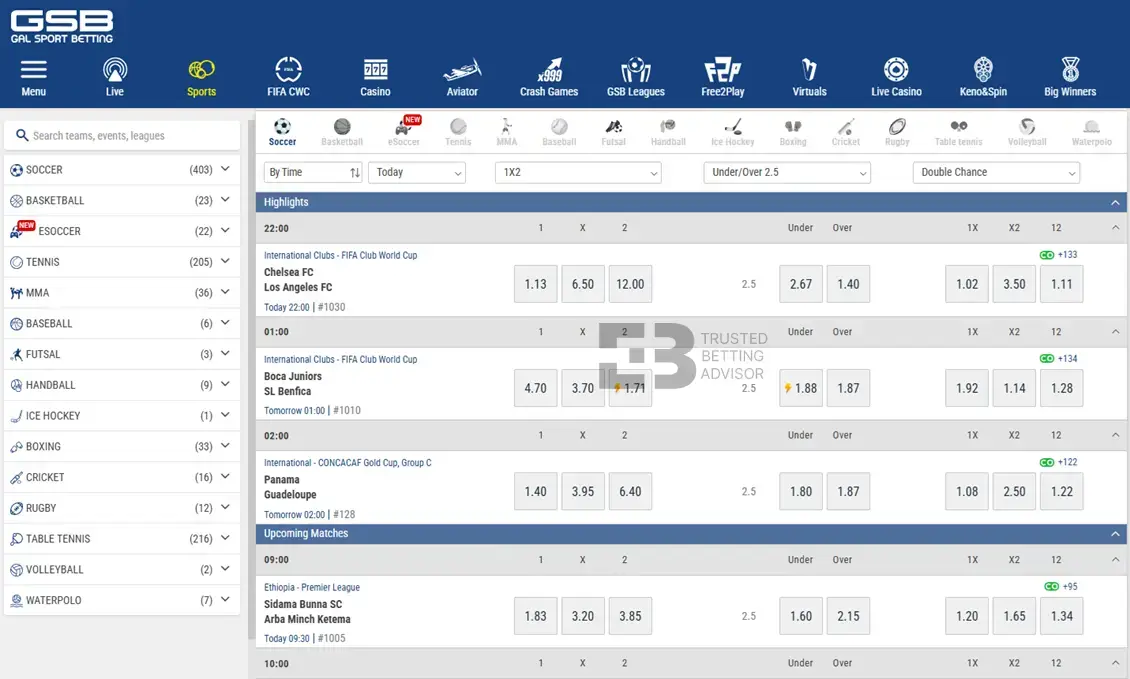
Task: Open Boca Juniors vs SL Benfica match
Action: coord(293,383)
